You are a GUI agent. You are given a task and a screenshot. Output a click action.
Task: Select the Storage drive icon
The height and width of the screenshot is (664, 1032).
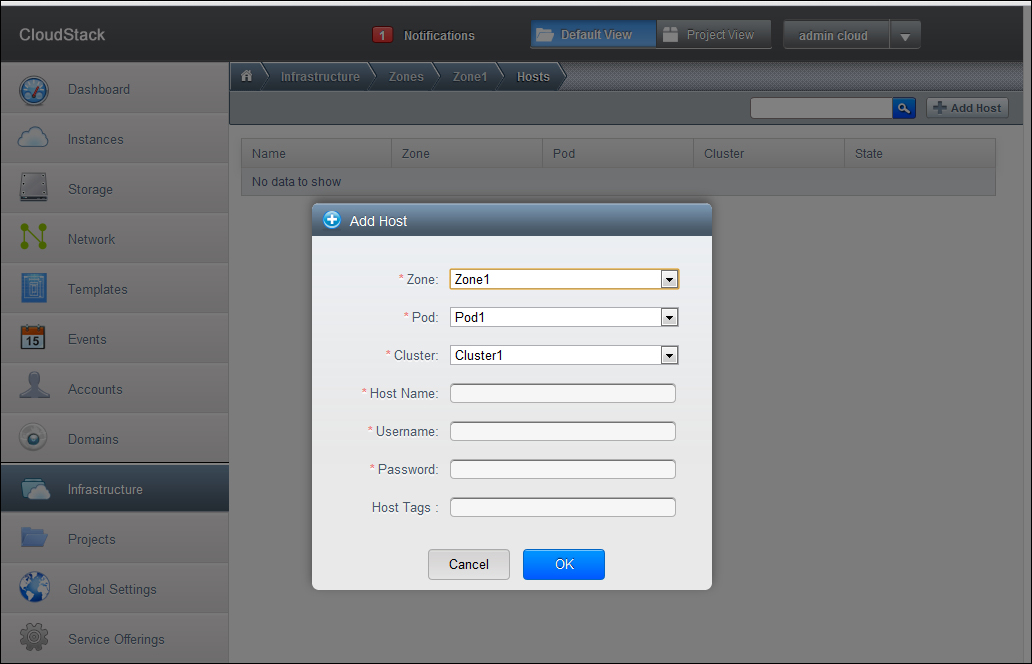pyautogui.click(x=34, y=189)
